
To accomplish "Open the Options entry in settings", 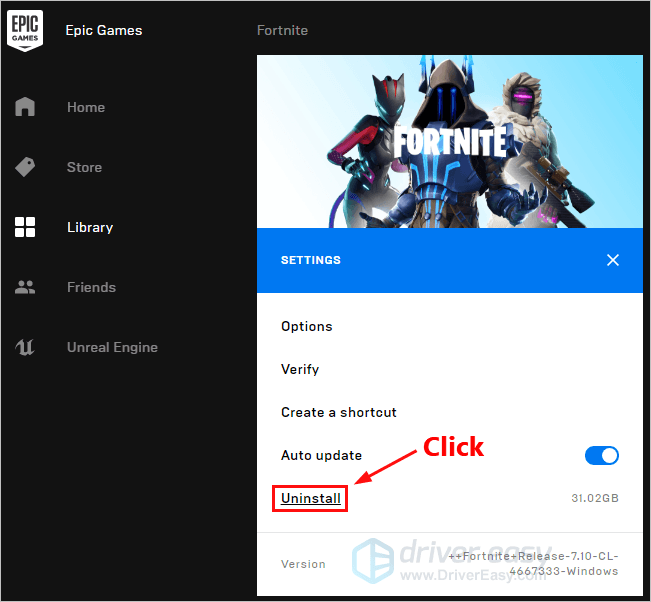I will tap(307, 326).
